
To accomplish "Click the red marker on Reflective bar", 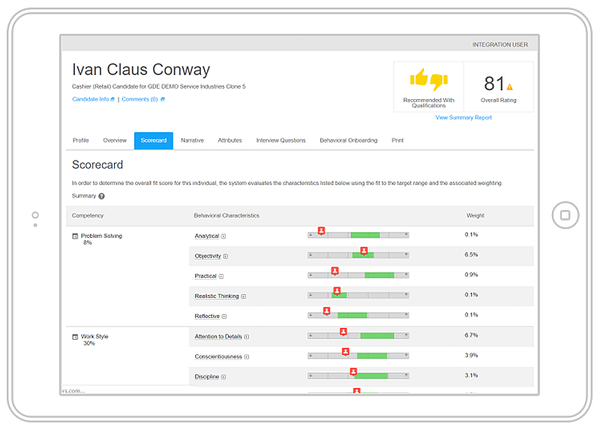I will [x=326, y=311].
